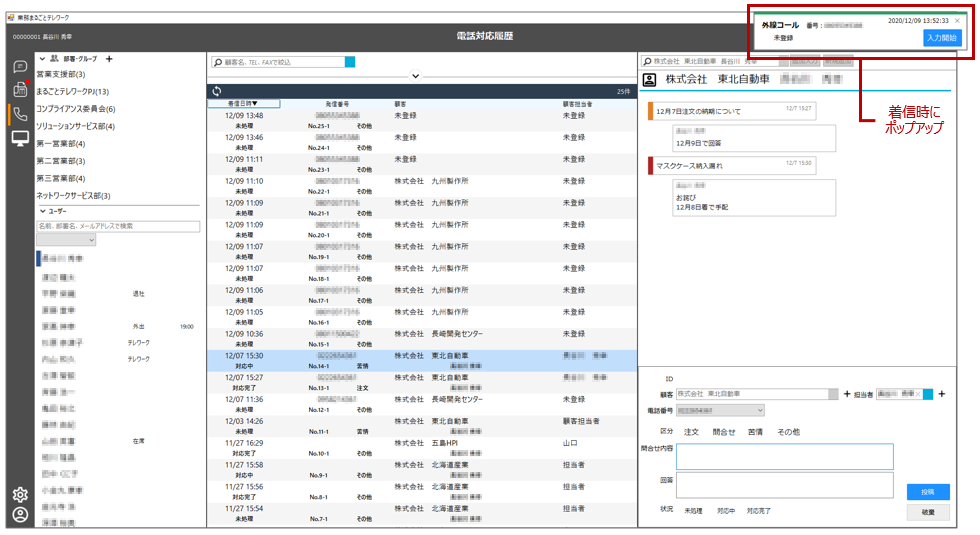Expand the search filter chevron above list

click(x=416, y=76)
